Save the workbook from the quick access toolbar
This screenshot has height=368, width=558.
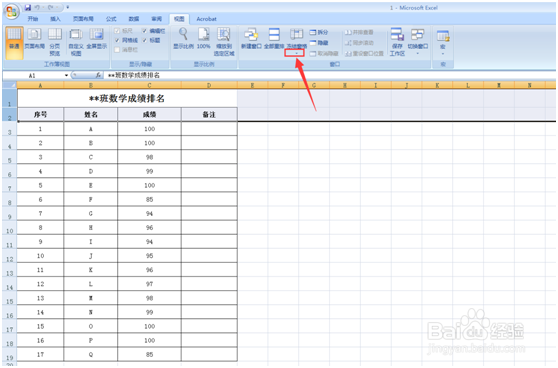[28, 7]
